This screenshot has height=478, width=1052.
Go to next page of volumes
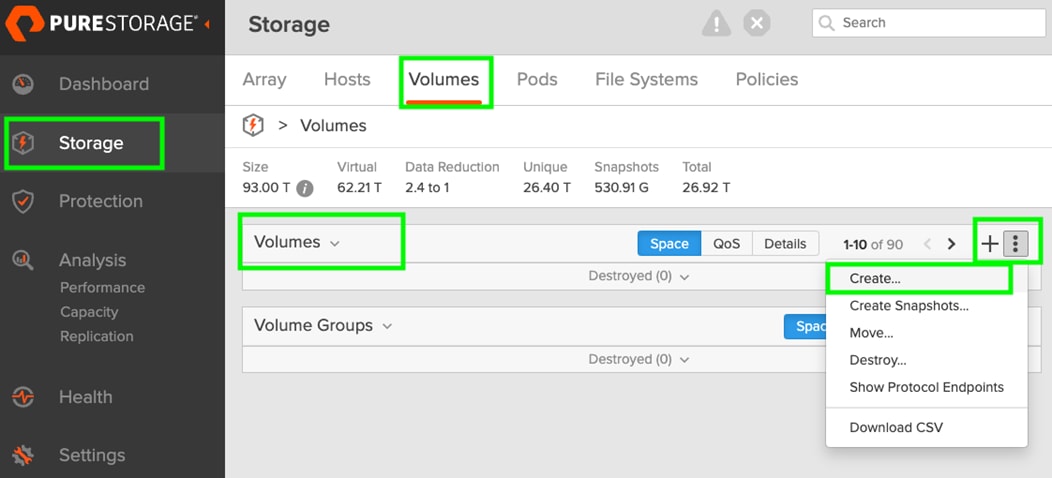951,243
